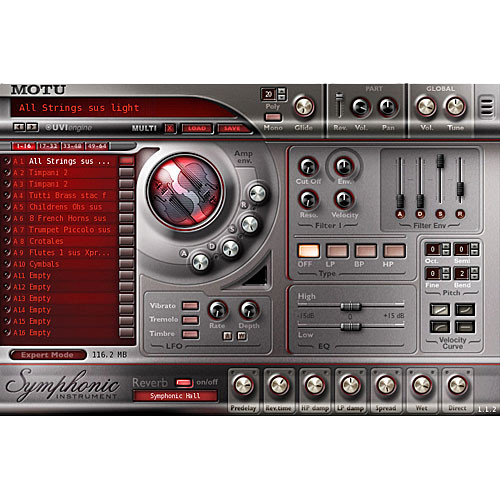500x500 pixels.
Task: Increase the Semi pitch value
Action: (475, 246)
